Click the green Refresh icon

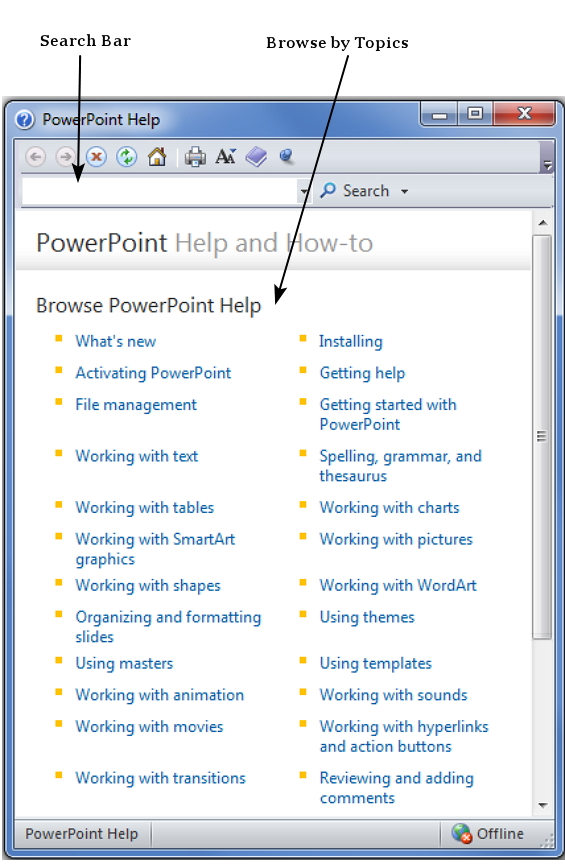126,157
